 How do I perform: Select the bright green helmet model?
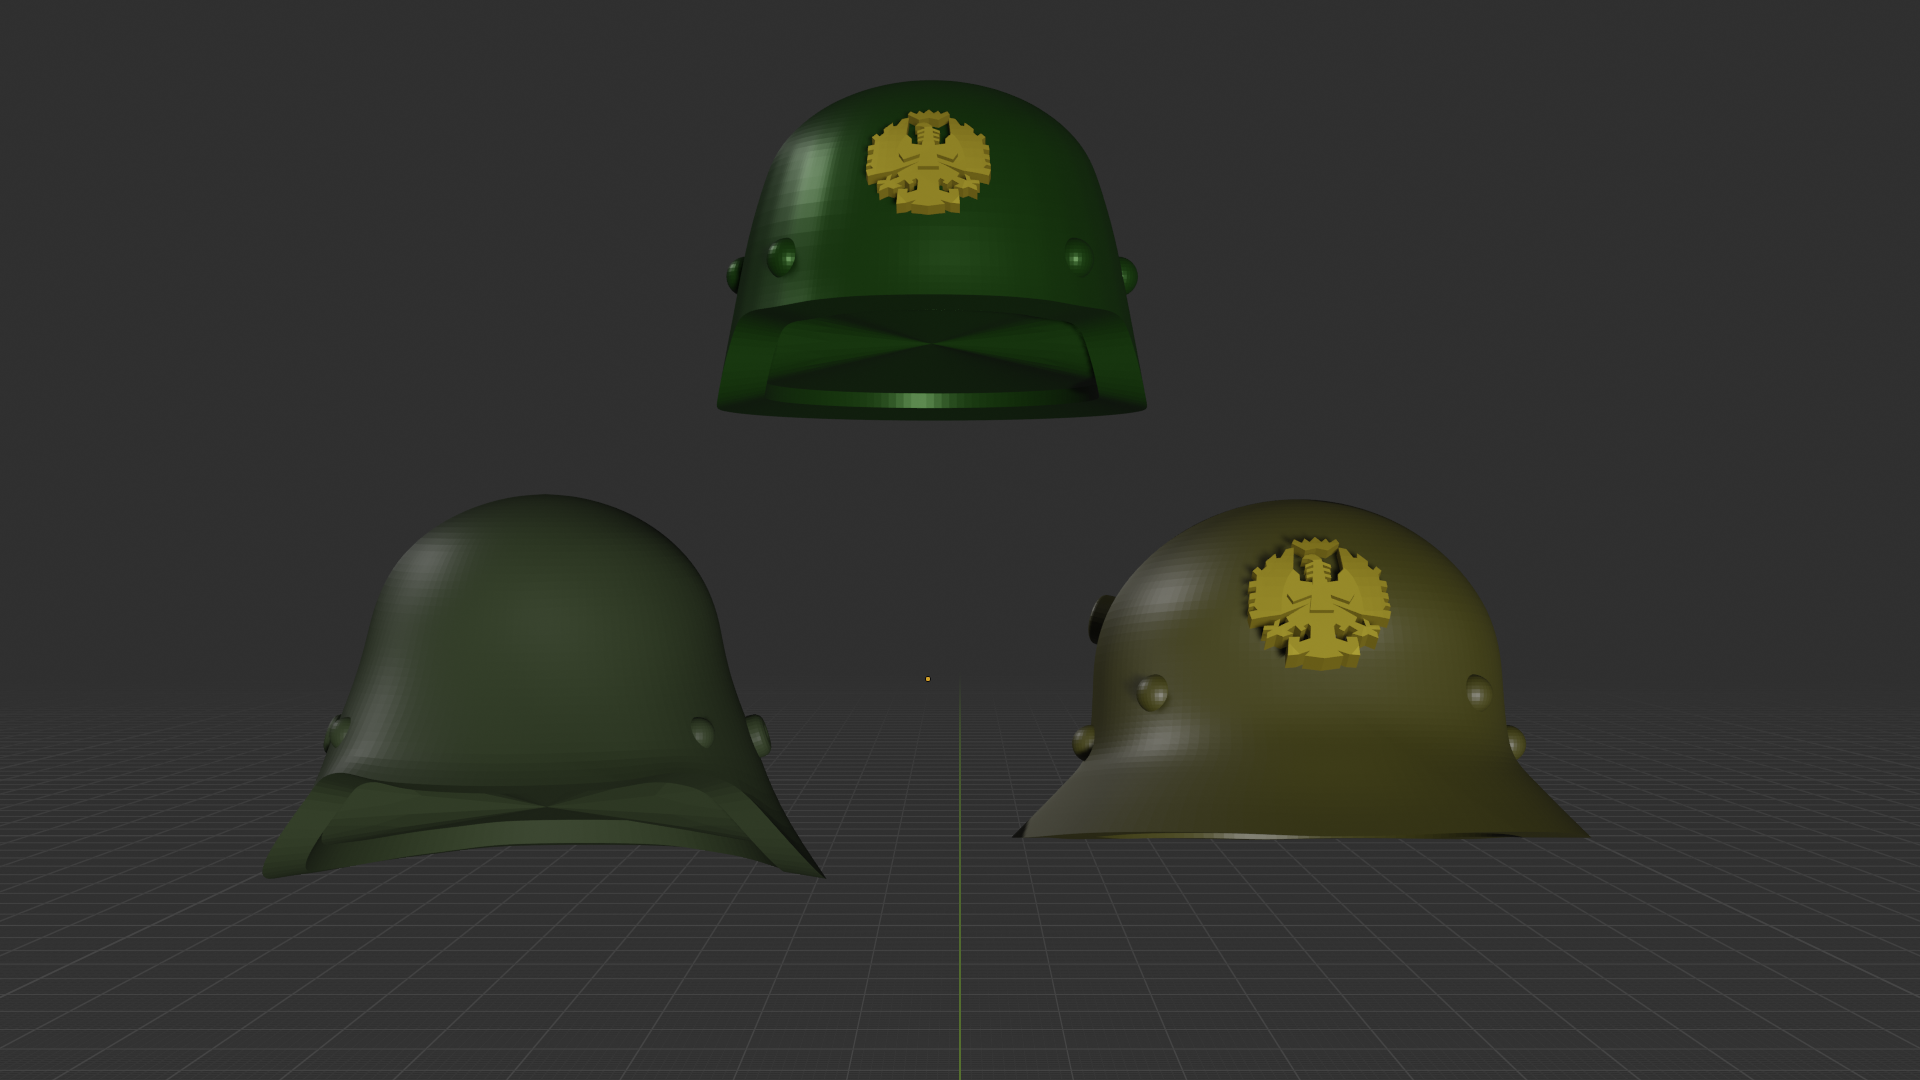pos(930,250)
